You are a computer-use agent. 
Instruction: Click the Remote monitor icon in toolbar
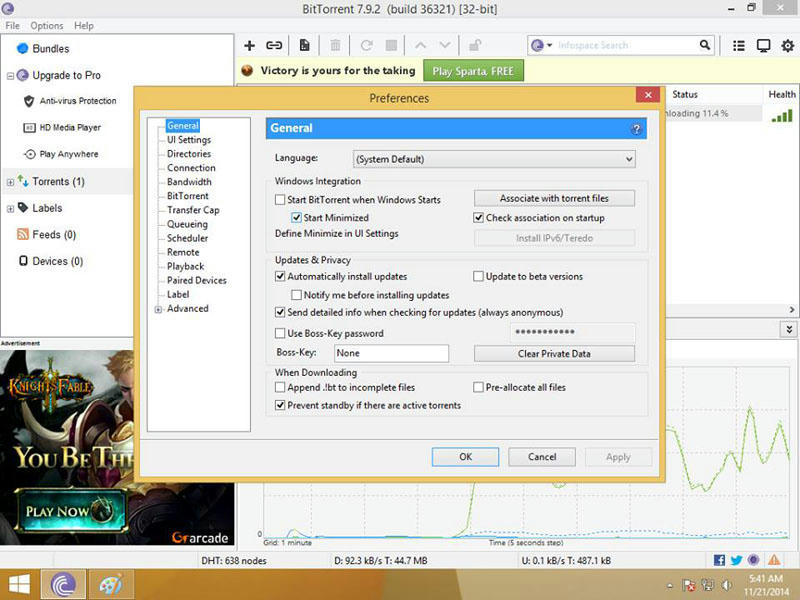tap(763, 46)
